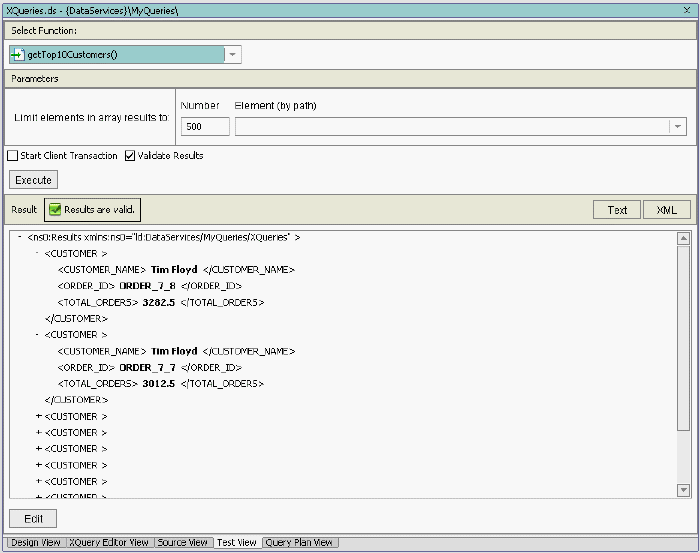Screen dimensions: 700x553
Task: Open the Query Plan View tab
Action: [299, 542]
